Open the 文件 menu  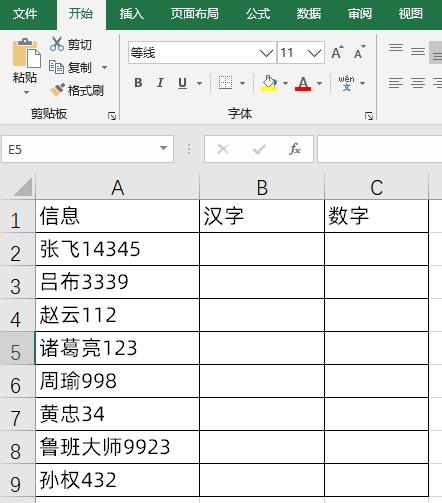(25, 14)
